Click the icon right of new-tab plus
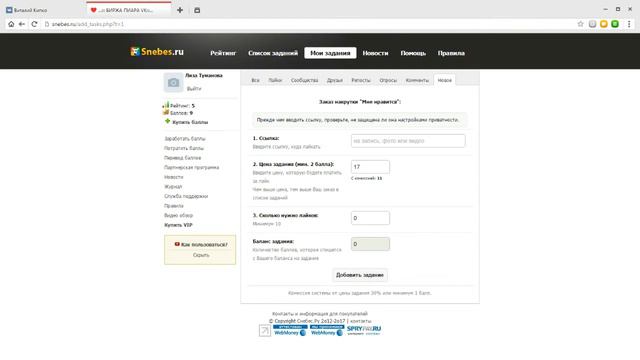The height and width of the screenshot is (360, 640). tap(197, 10)
